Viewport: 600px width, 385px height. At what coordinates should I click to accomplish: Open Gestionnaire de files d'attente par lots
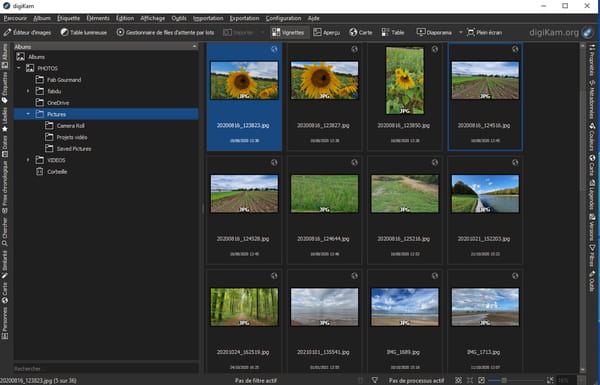[x=165, y=33]
